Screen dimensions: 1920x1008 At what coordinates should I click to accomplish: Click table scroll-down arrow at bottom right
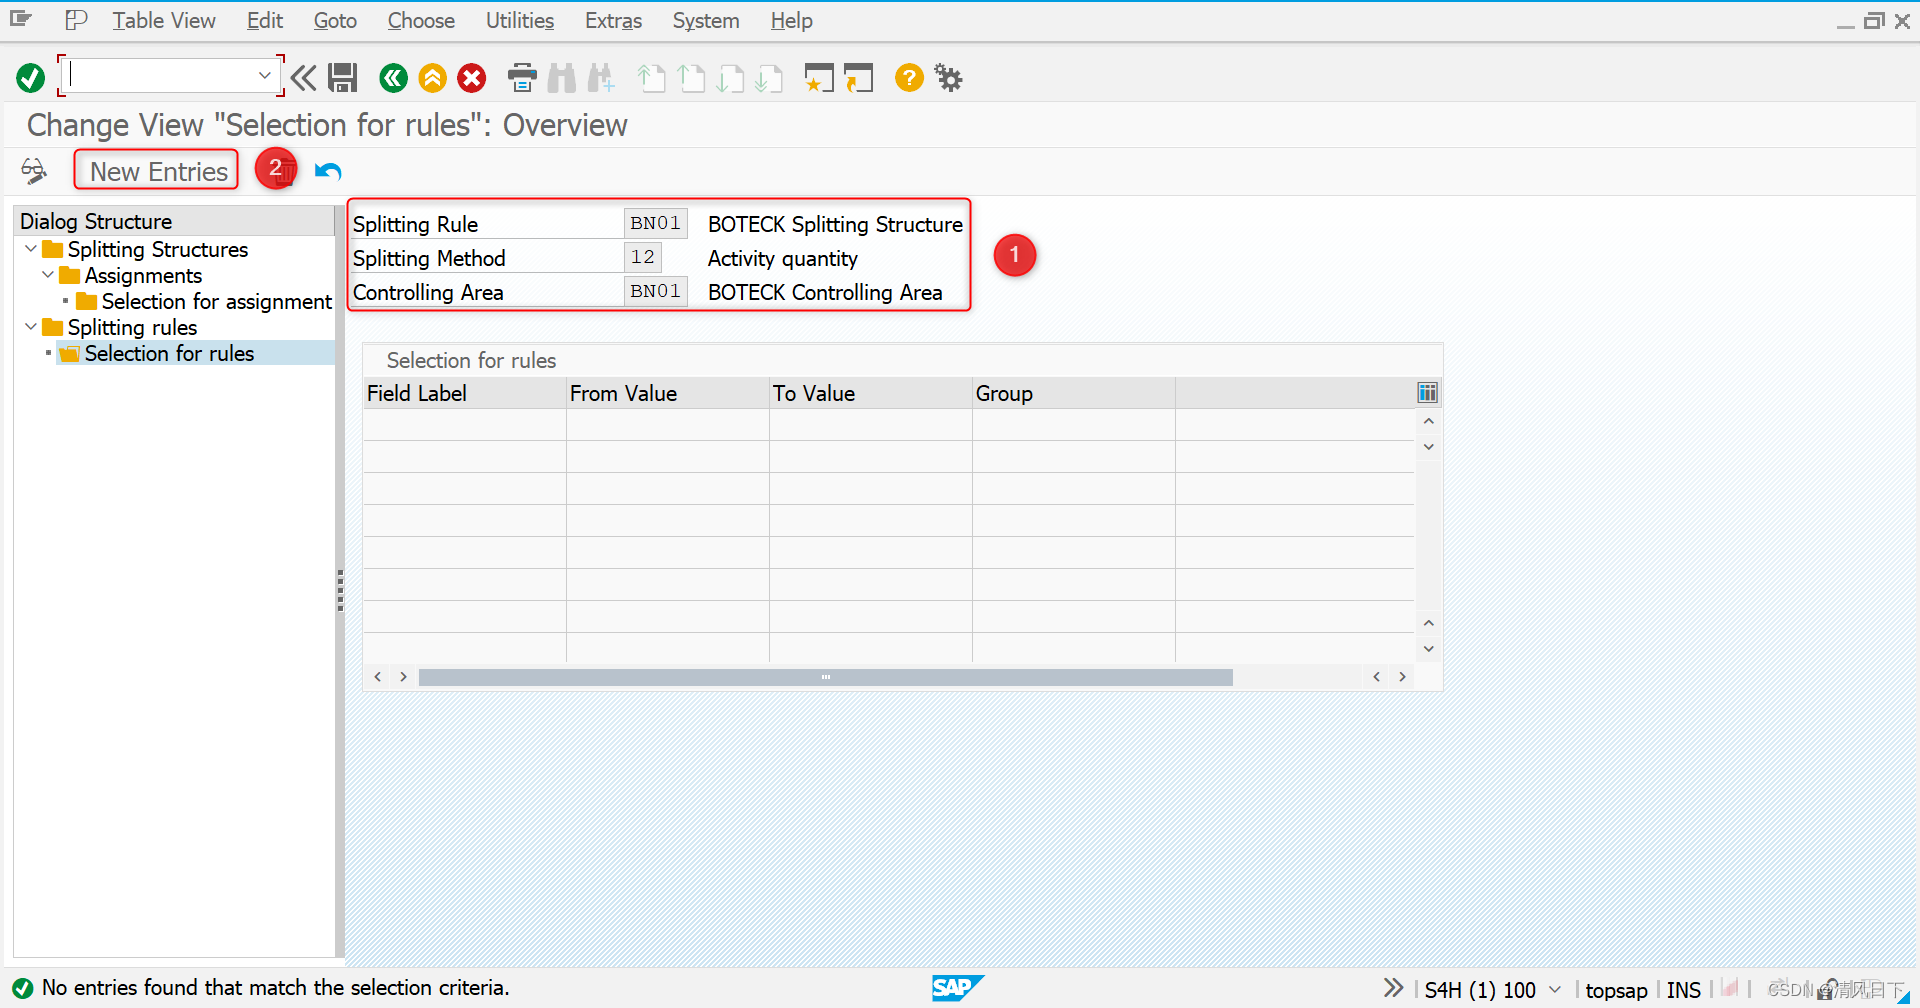(x=1428, y=649)
